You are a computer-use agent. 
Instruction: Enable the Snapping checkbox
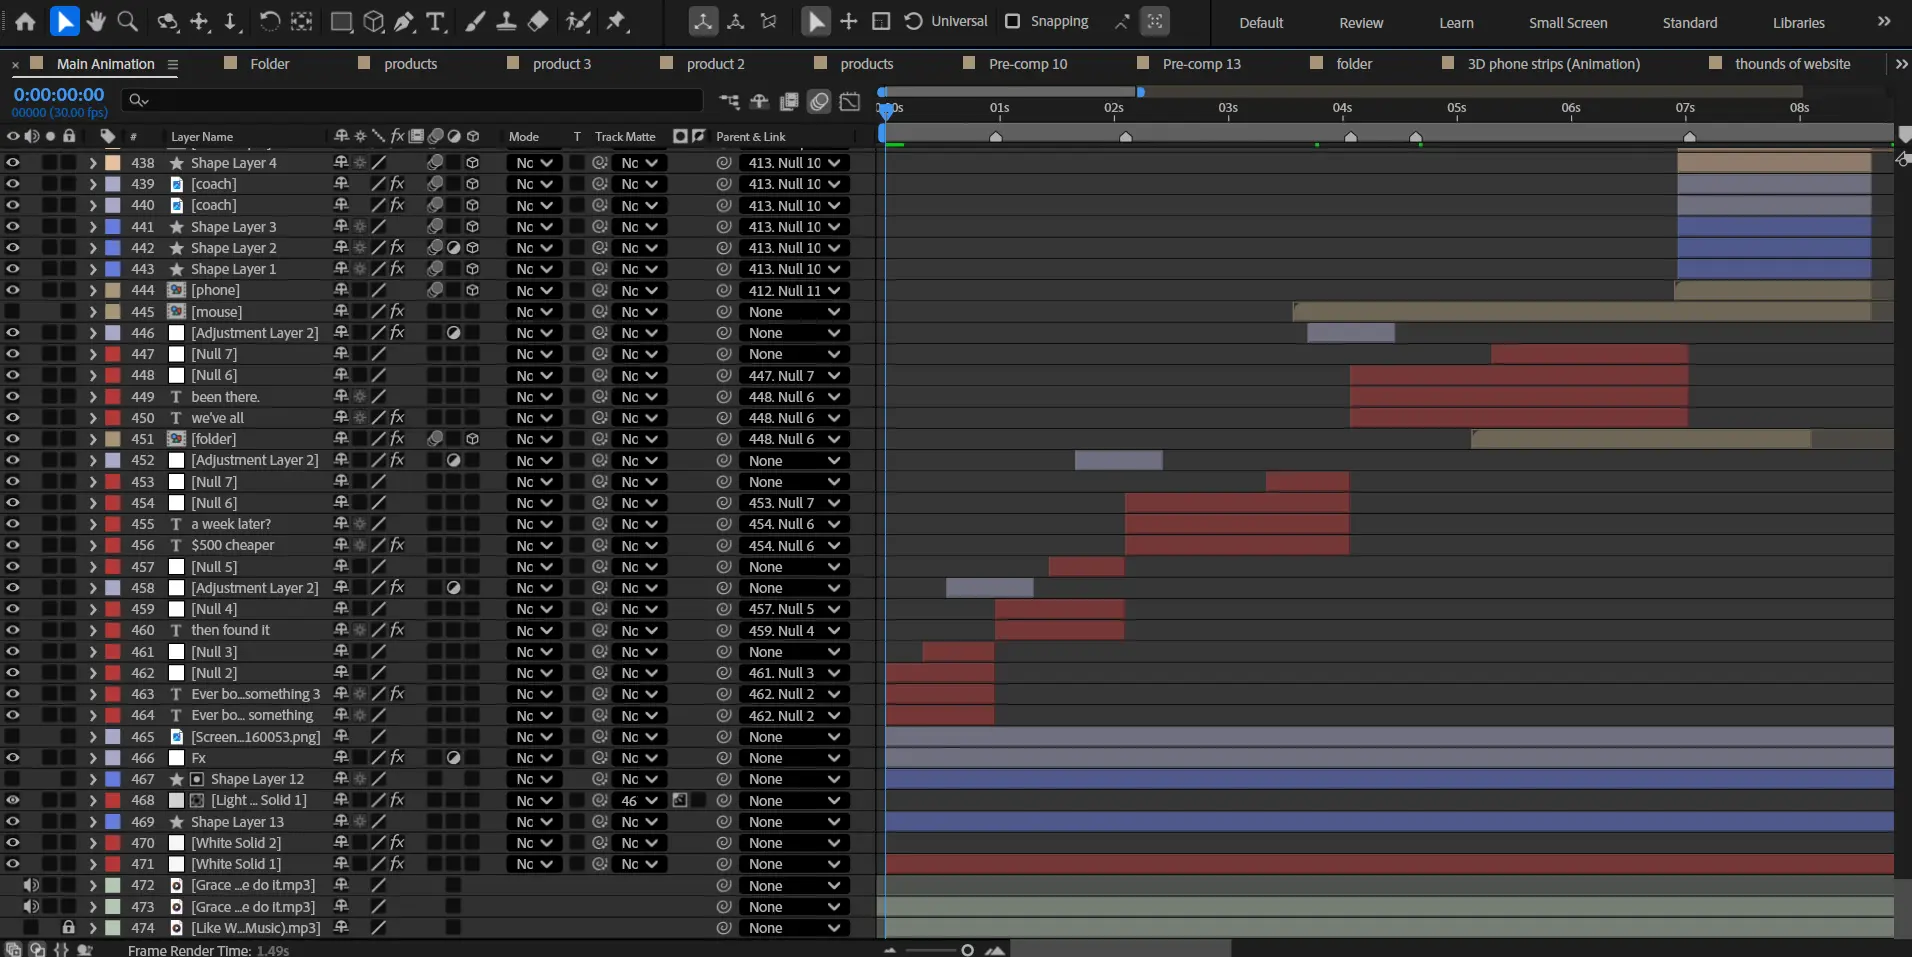tap(1012, 21)
